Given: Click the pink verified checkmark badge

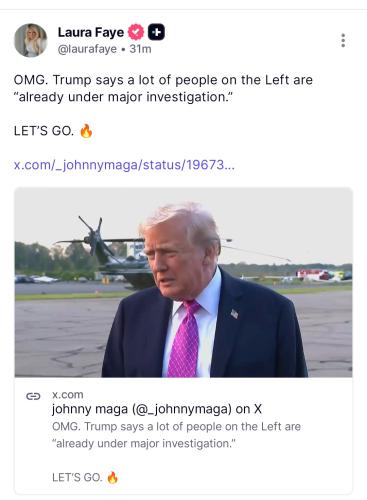Looking at the screenshot, I should click(x=136, y=32).
